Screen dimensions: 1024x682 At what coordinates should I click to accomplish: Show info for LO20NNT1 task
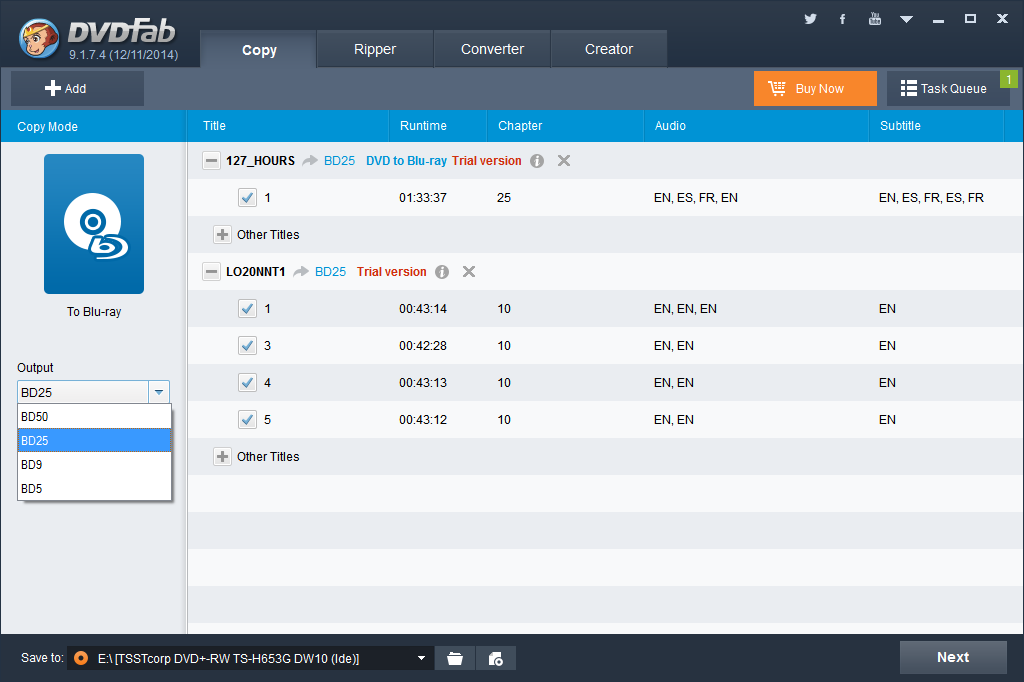442,272
